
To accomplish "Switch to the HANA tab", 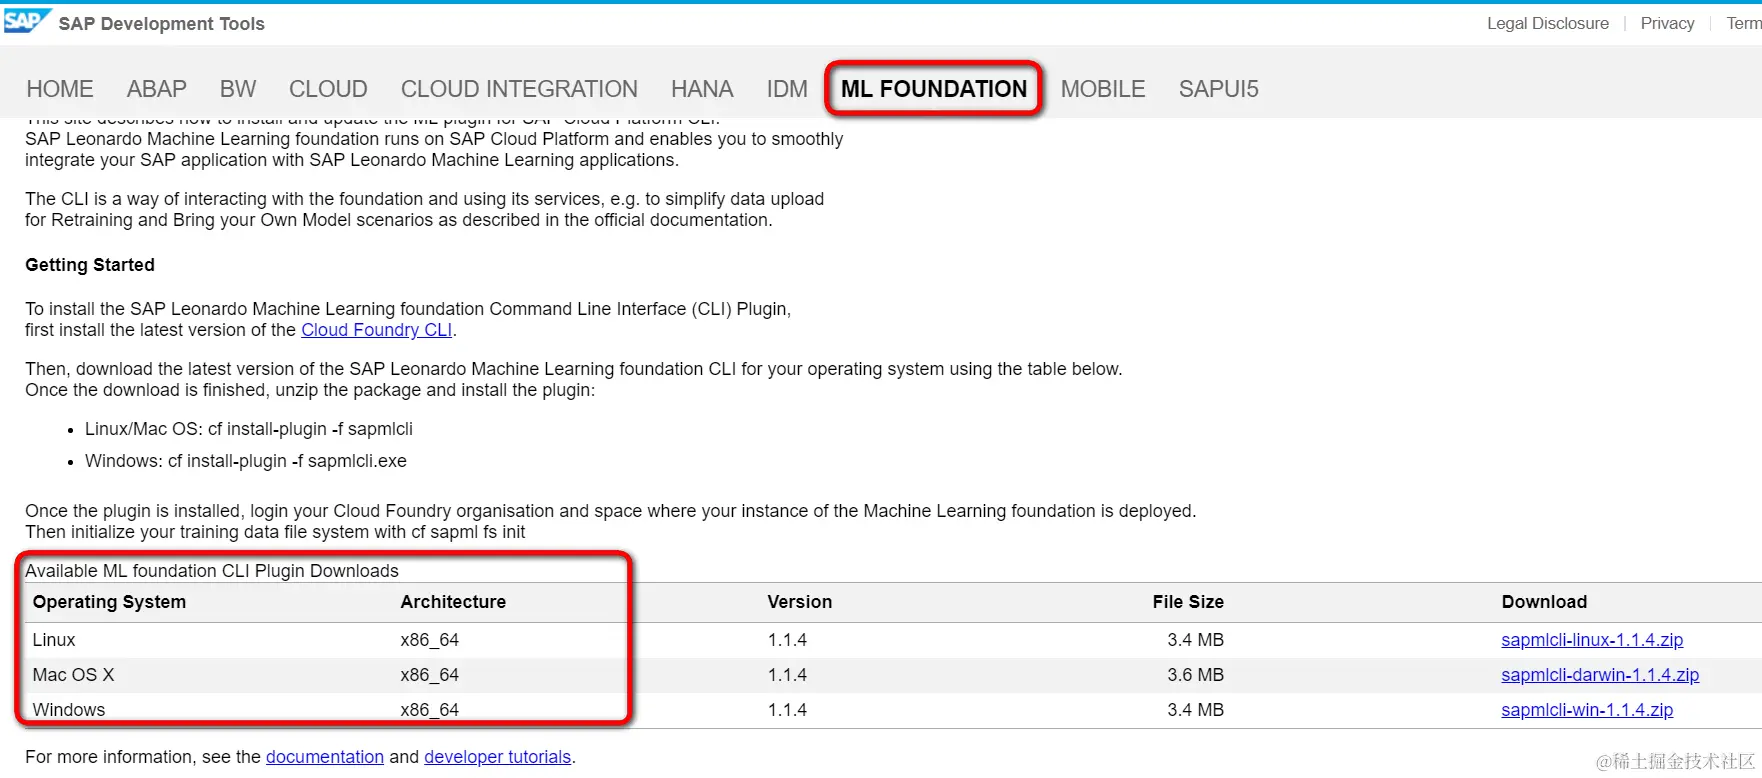I will pos(702,89).
